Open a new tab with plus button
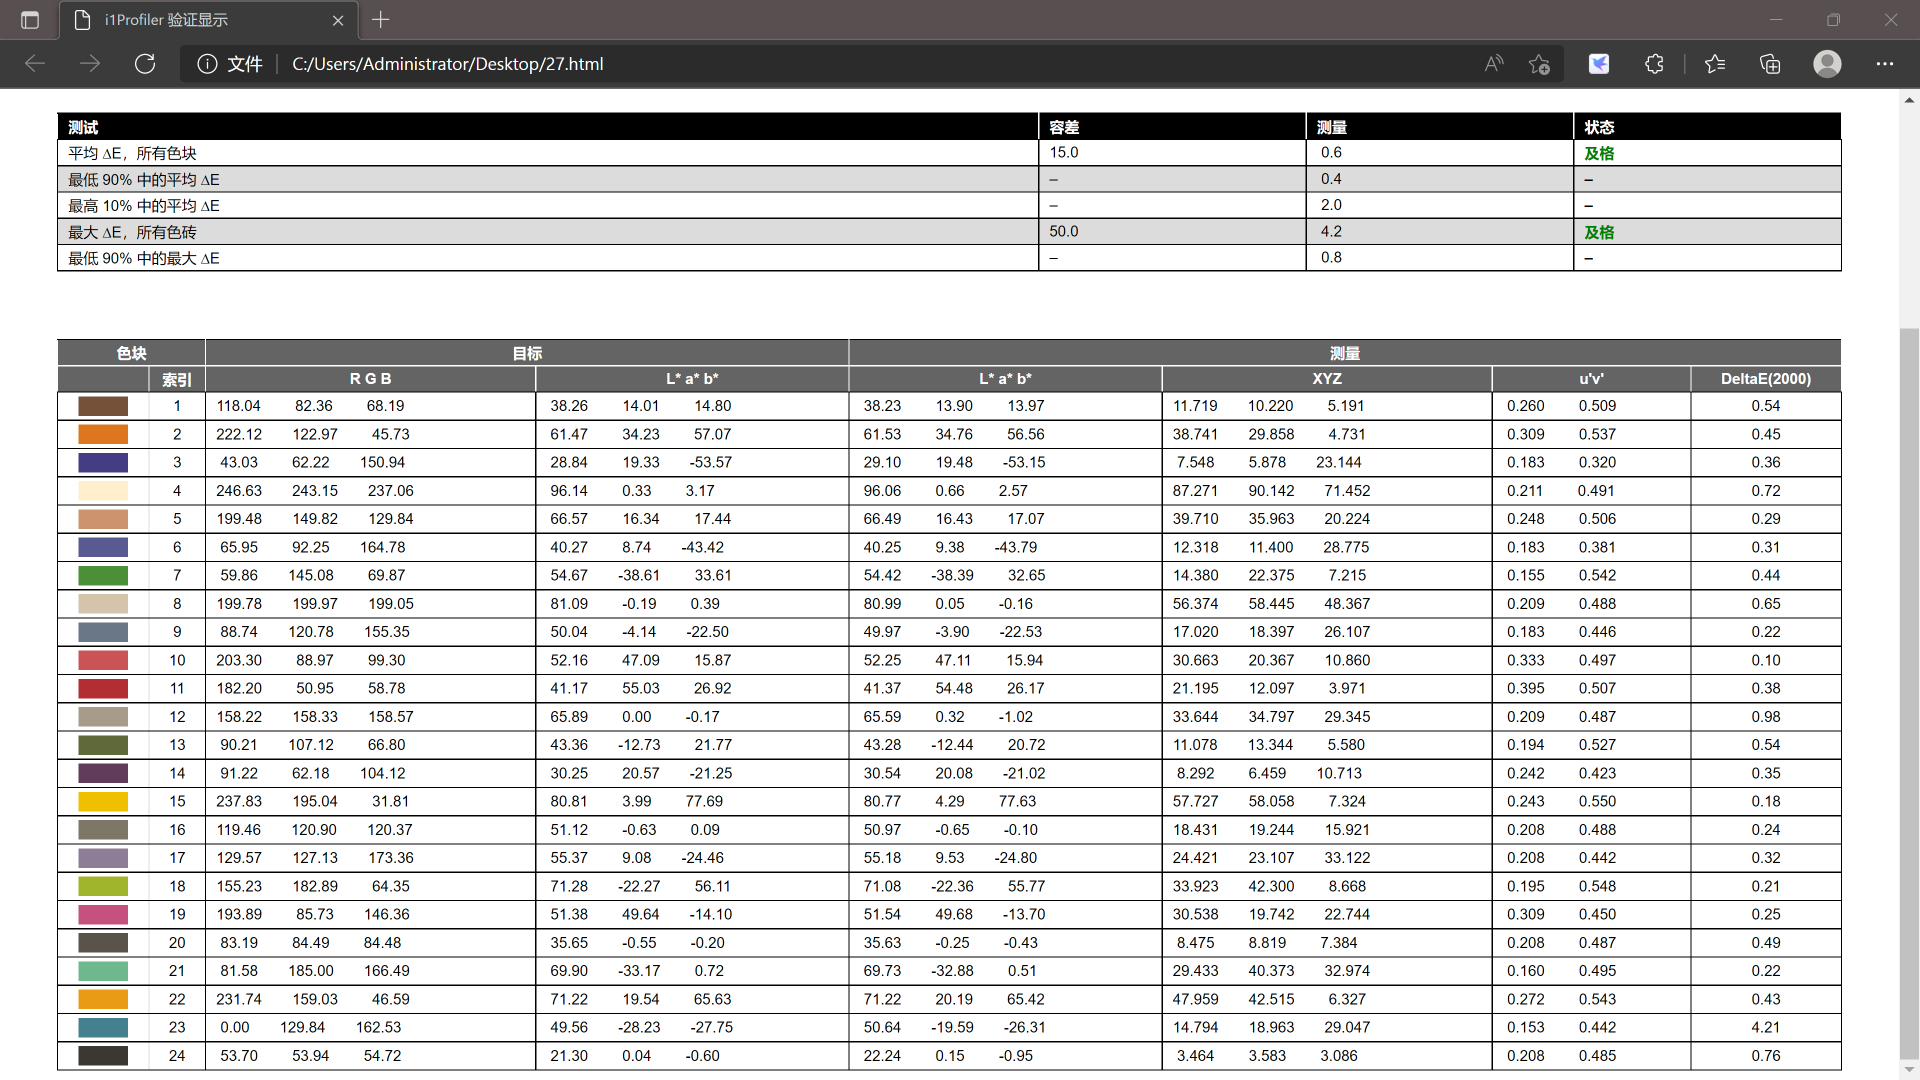This screenshot has height=1080, width=1920. click(x=381, y=20)
